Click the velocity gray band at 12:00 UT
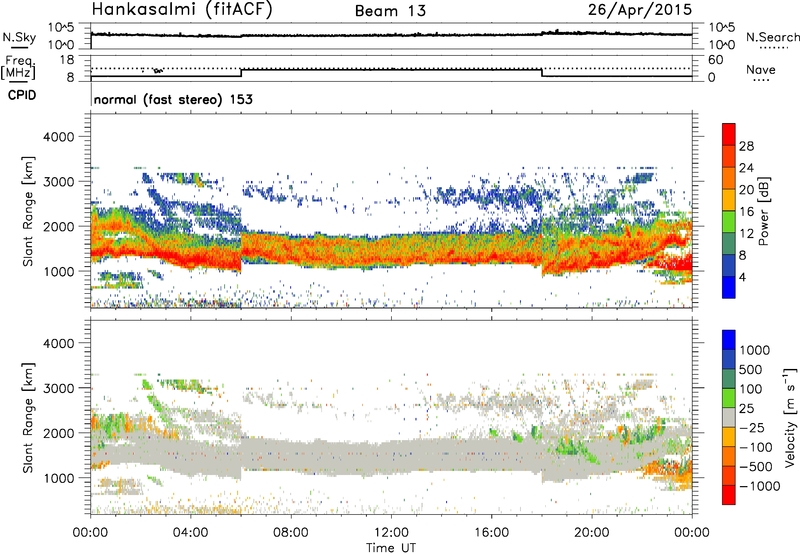The width and height of the screenshot is (800, 554). coord(391,456)
